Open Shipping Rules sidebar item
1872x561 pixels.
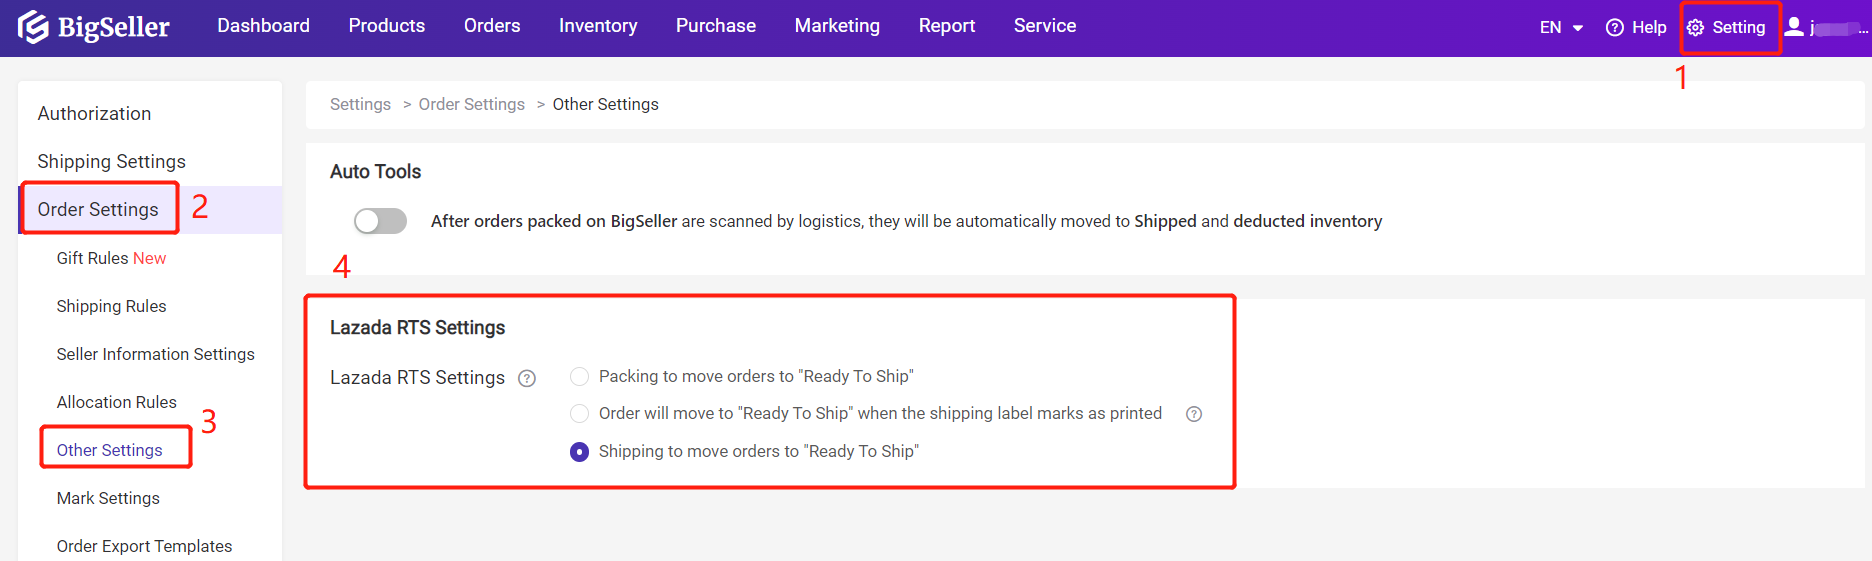click(111, 306)
